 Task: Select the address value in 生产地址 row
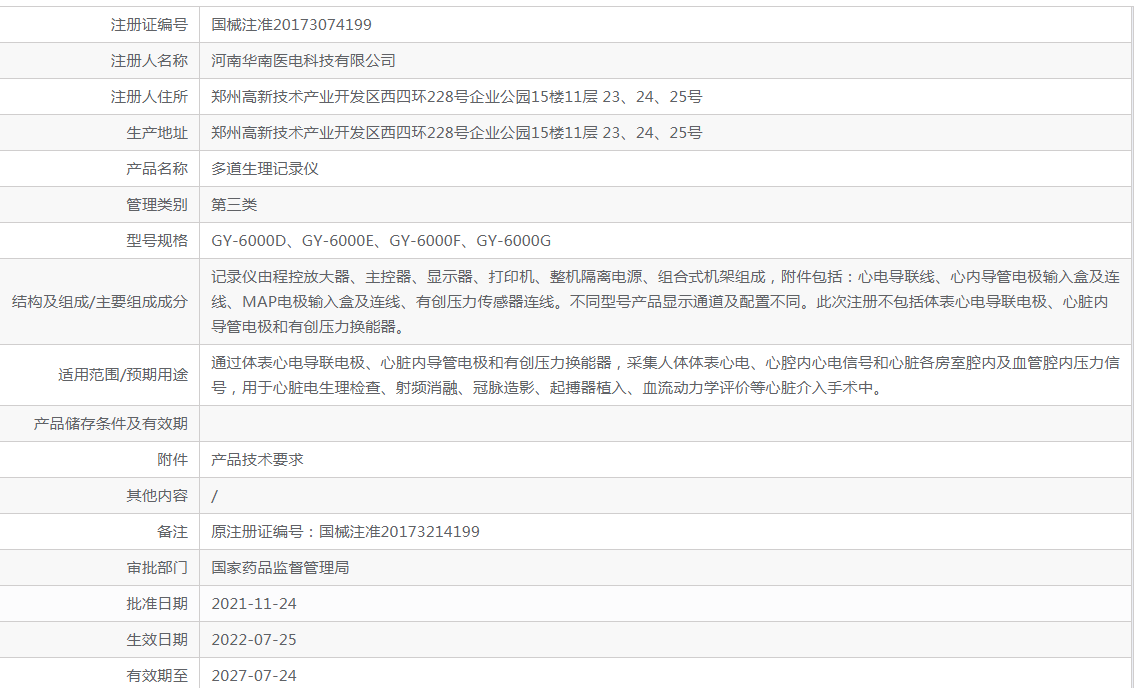[457, 133]
